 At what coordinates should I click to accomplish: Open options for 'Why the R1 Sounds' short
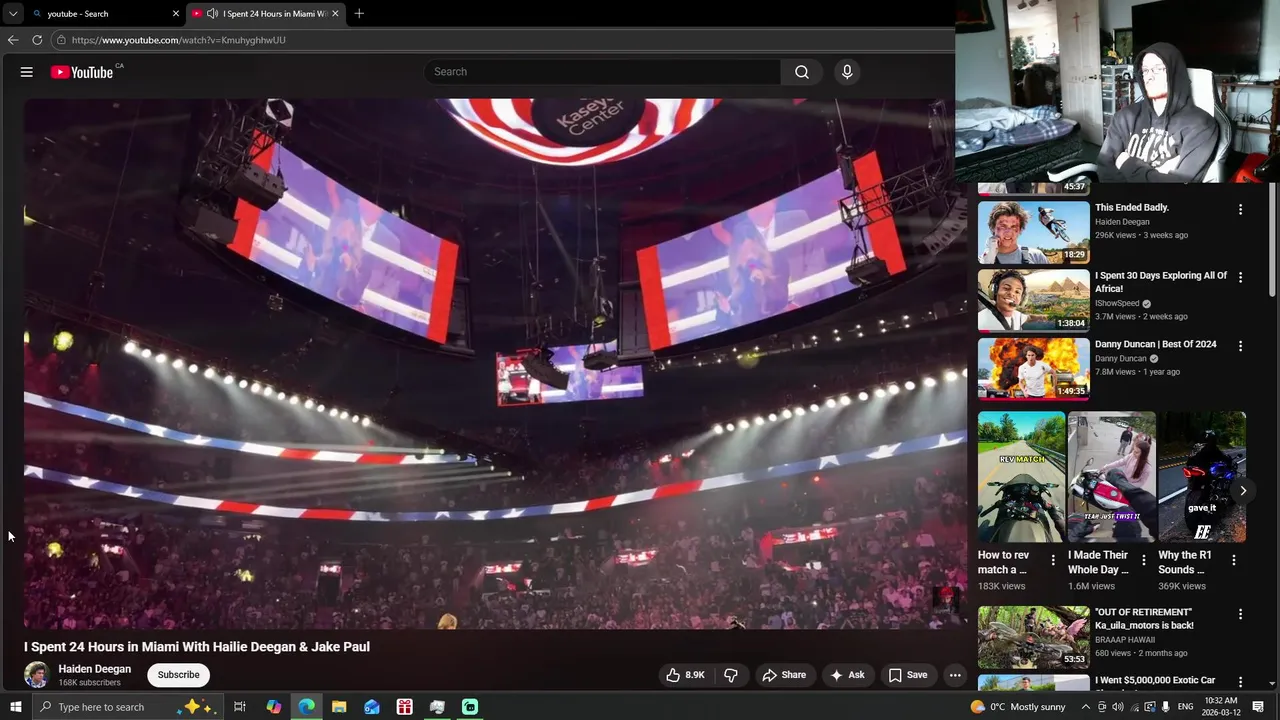click(1233, 561)
